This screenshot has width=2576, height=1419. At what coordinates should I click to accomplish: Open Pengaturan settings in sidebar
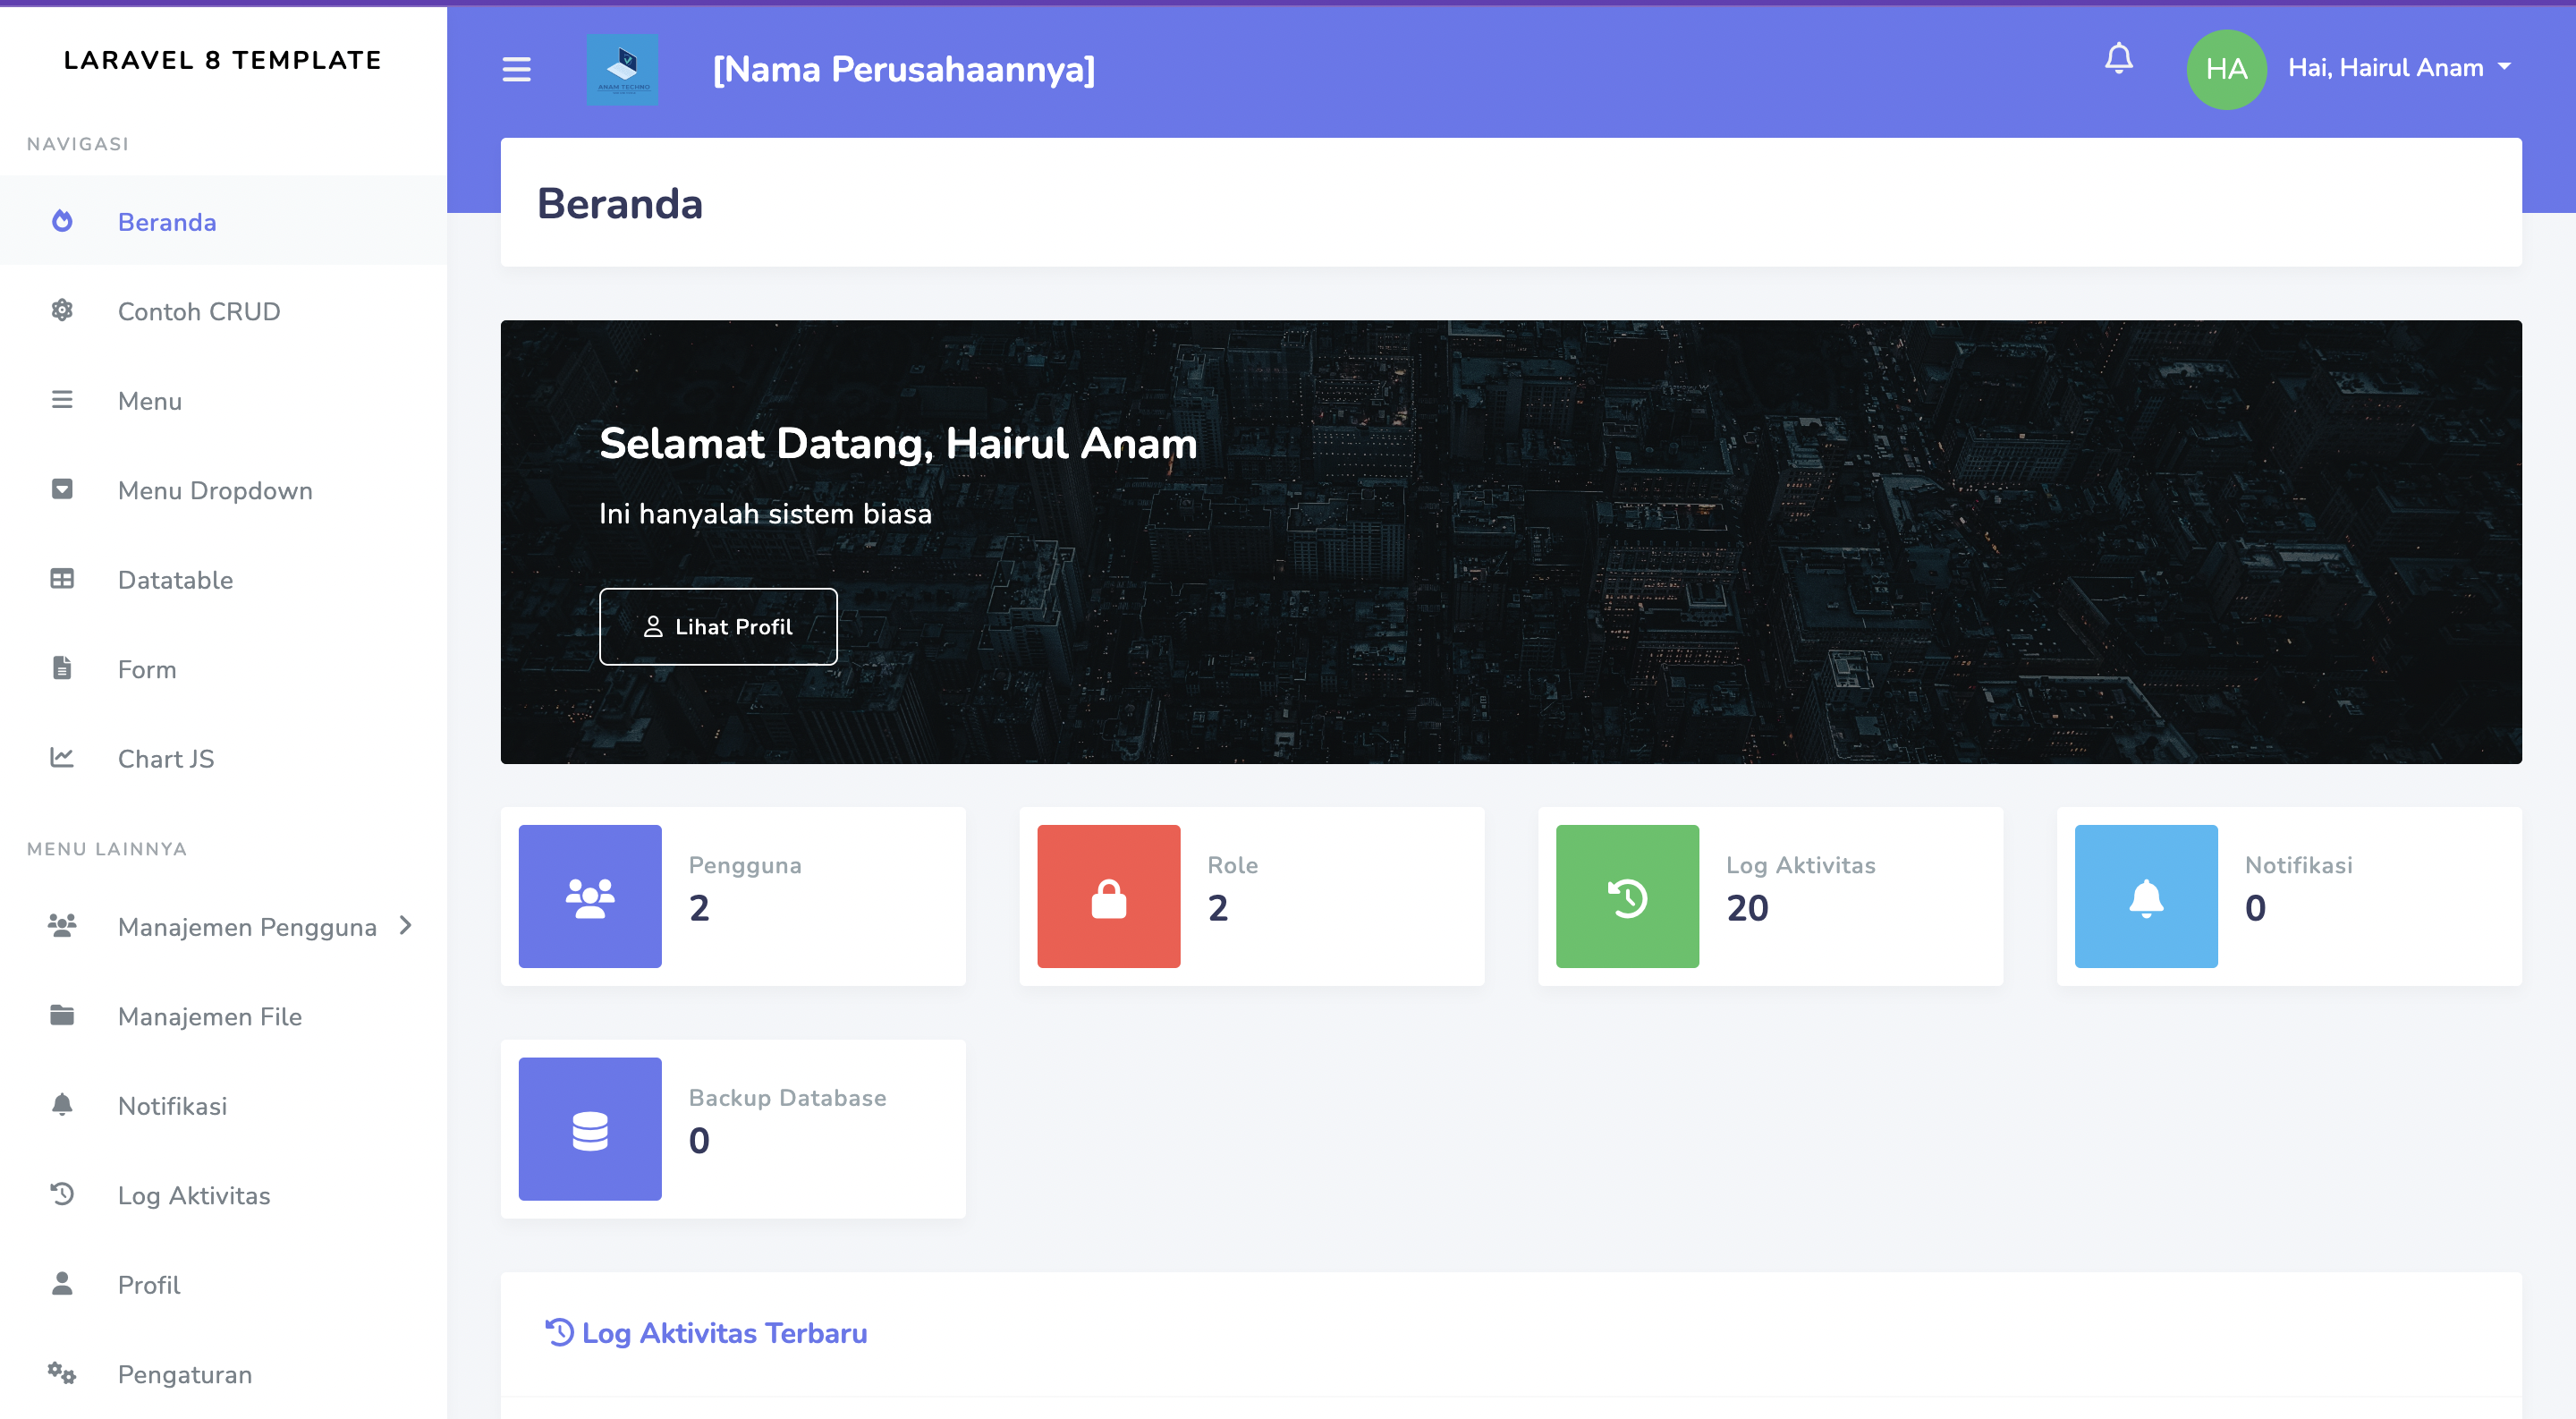pos(184,1374)
